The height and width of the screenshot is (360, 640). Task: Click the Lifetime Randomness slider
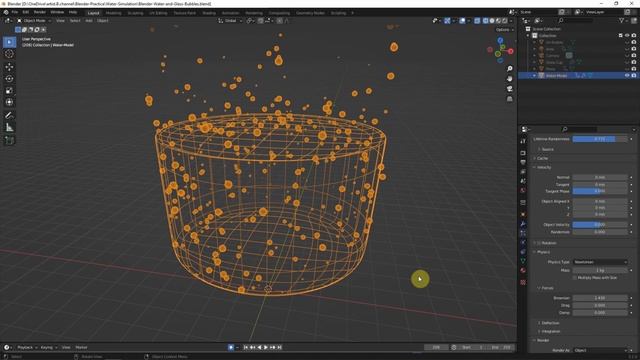click(x=600, y=139)
